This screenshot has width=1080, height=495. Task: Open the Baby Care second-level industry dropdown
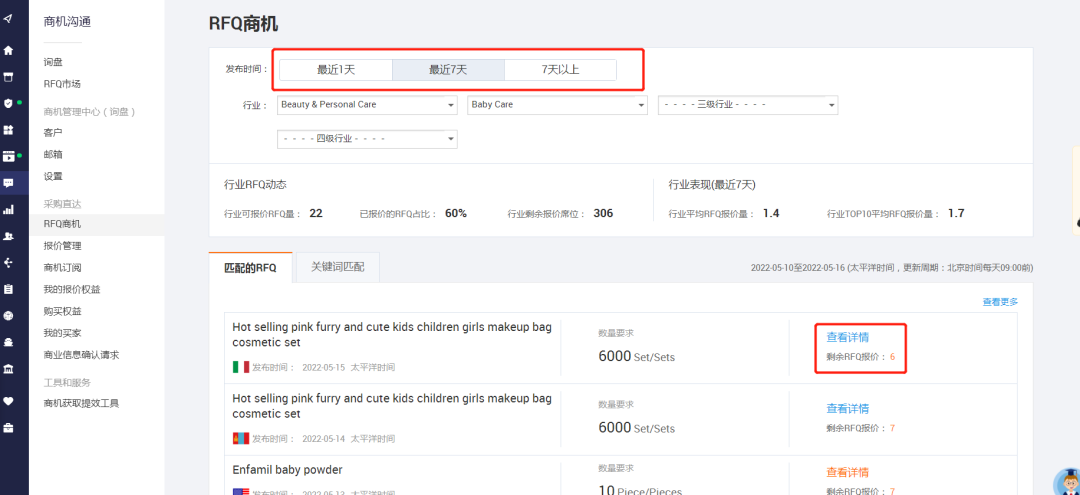(557, 105)
